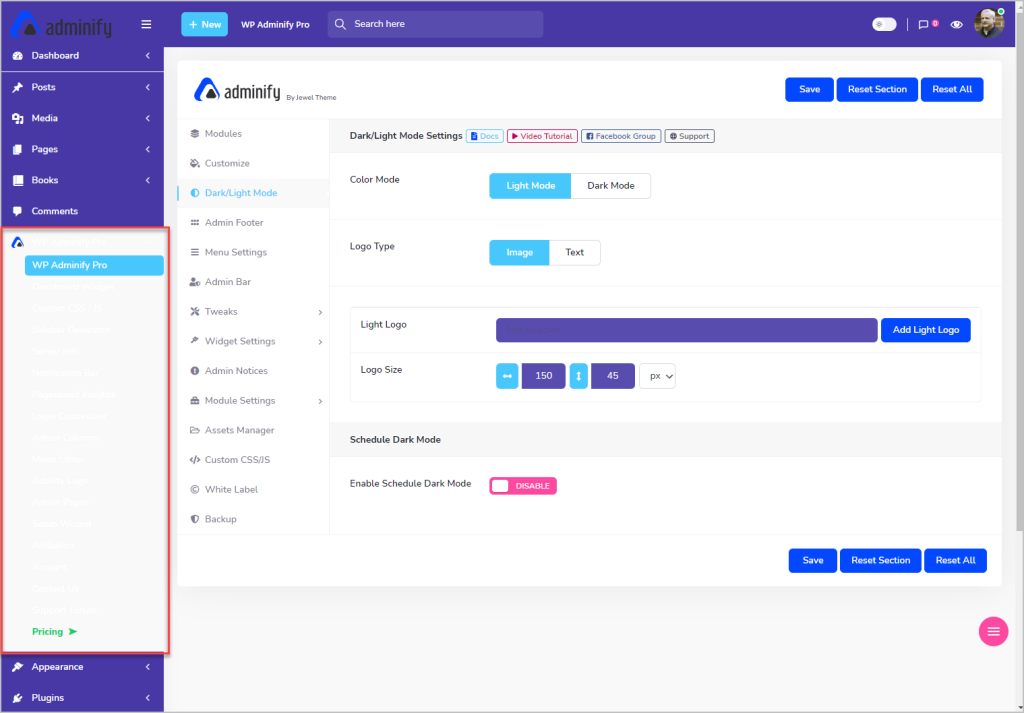The image size is (1024, 713).
Task: Open Plugins in the sidebar menu
Action: click(82, 698)
